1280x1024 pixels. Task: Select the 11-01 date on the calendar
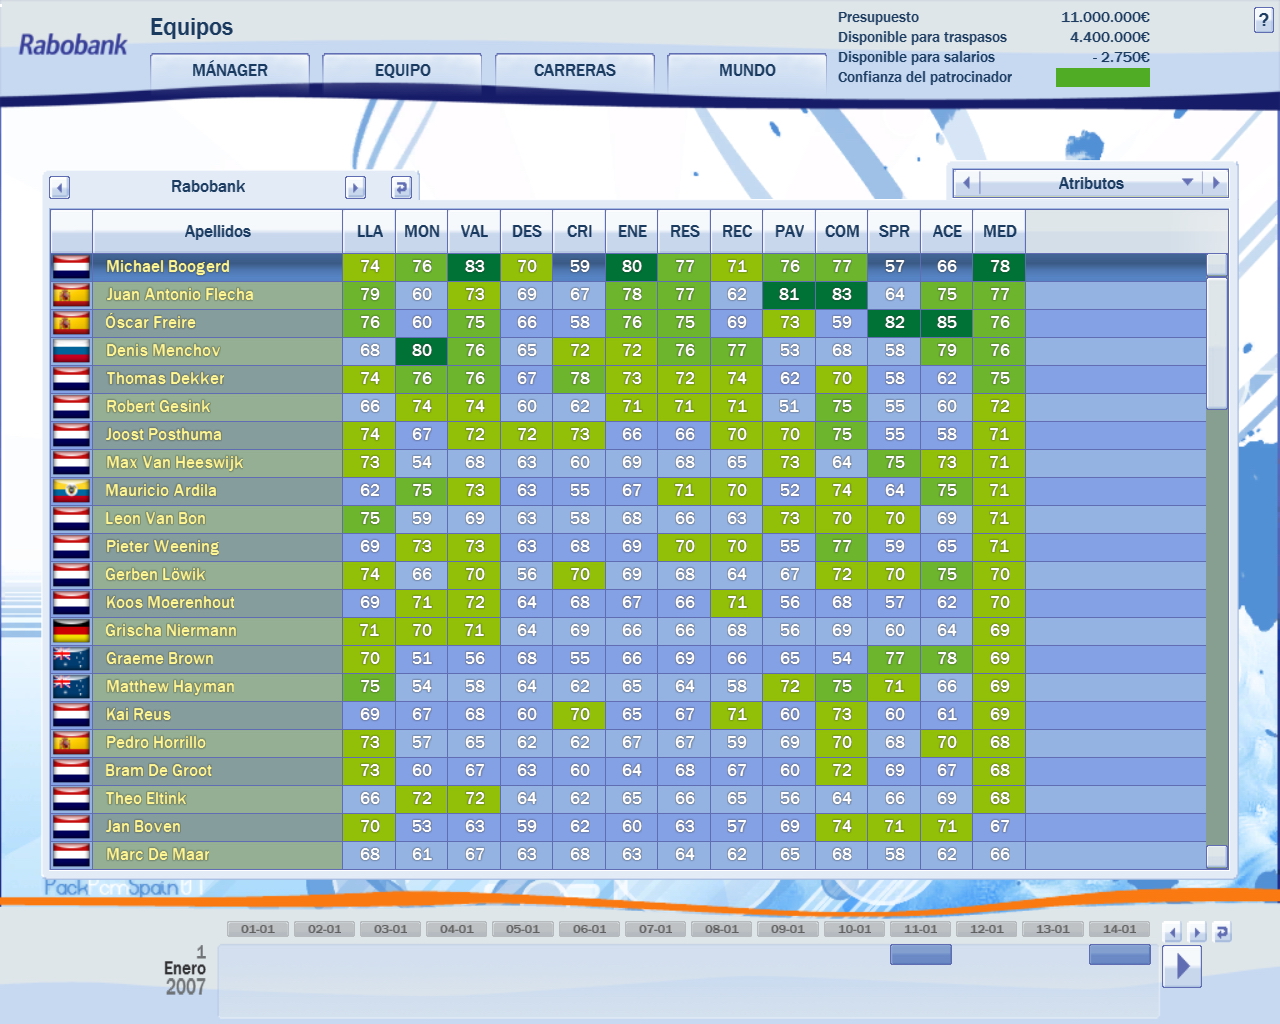920,929
